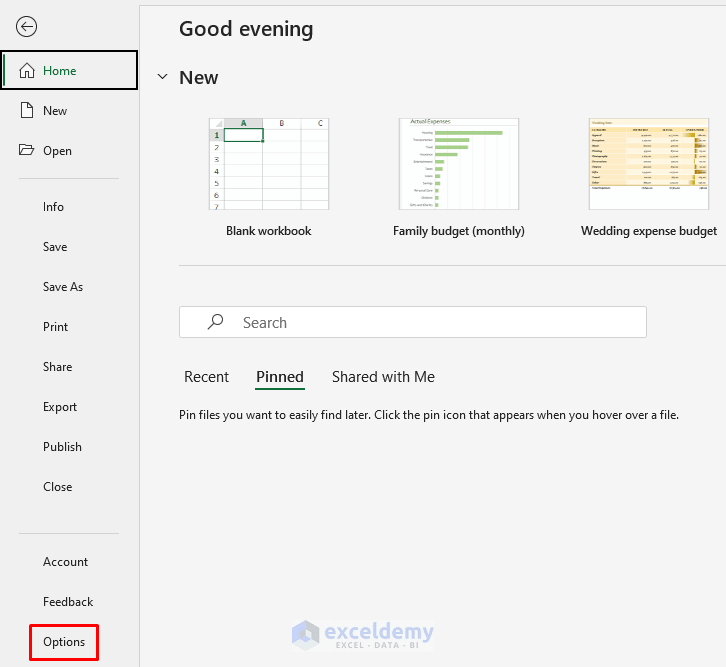Click the Open folder icon
This screenshot has width=726, height=667.
coord(26,150)
